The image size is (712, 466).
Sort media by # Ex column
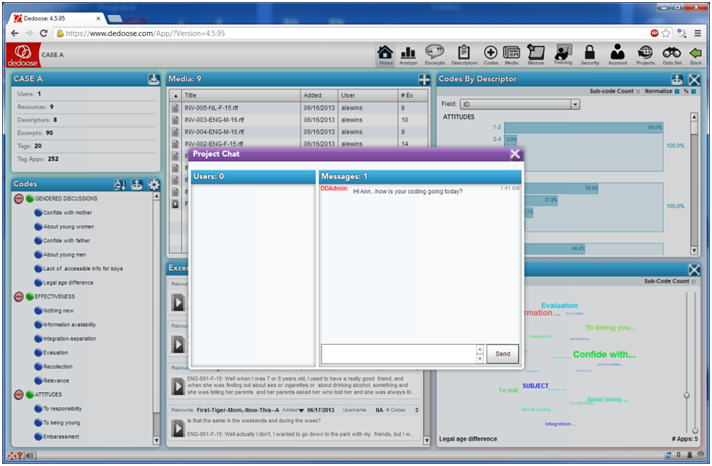pyautogui.click(x=413, y=96)
